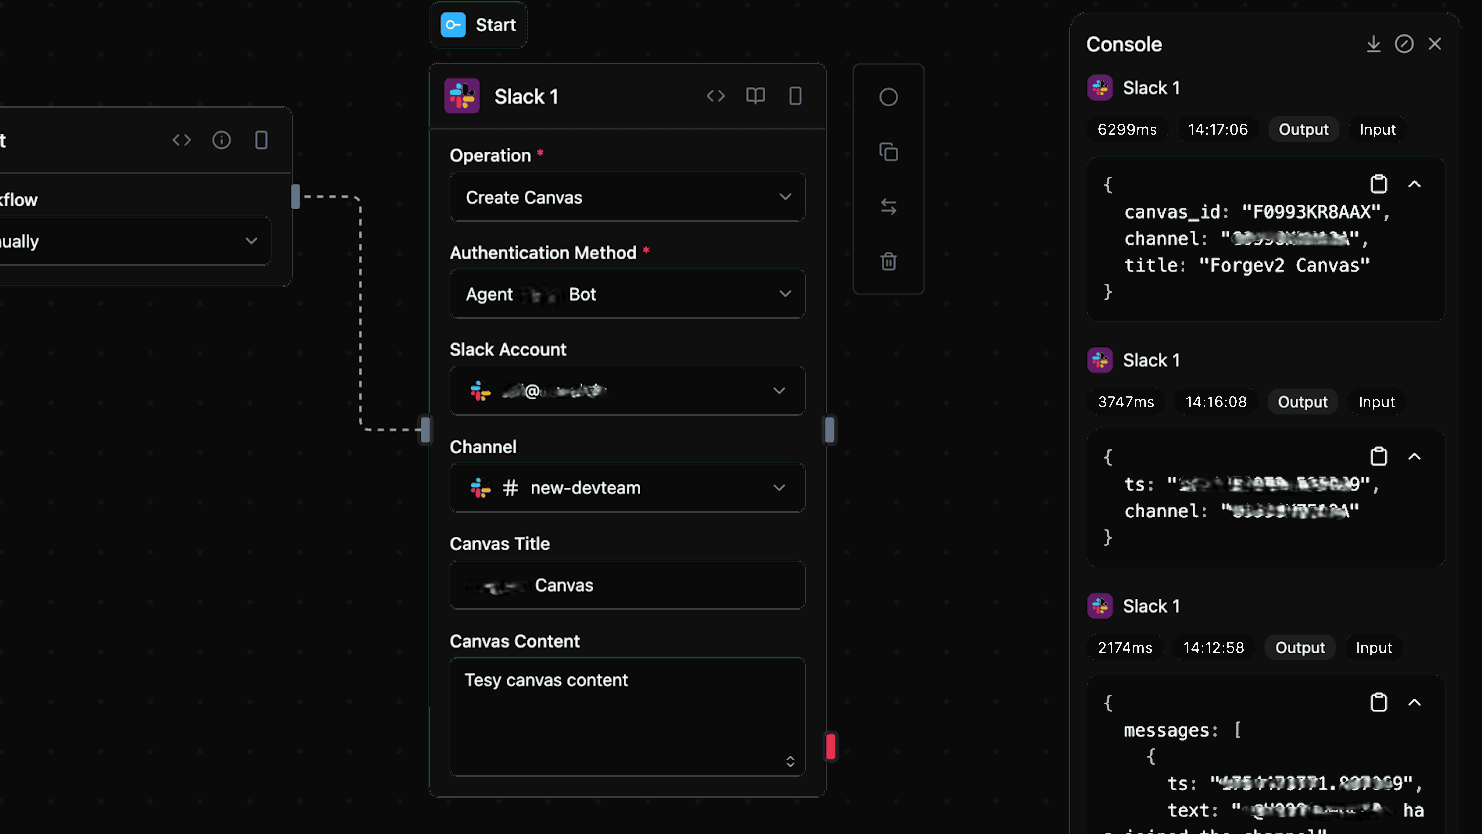
Task: Open the Slack Account dropdown
Action: [627, 390]
